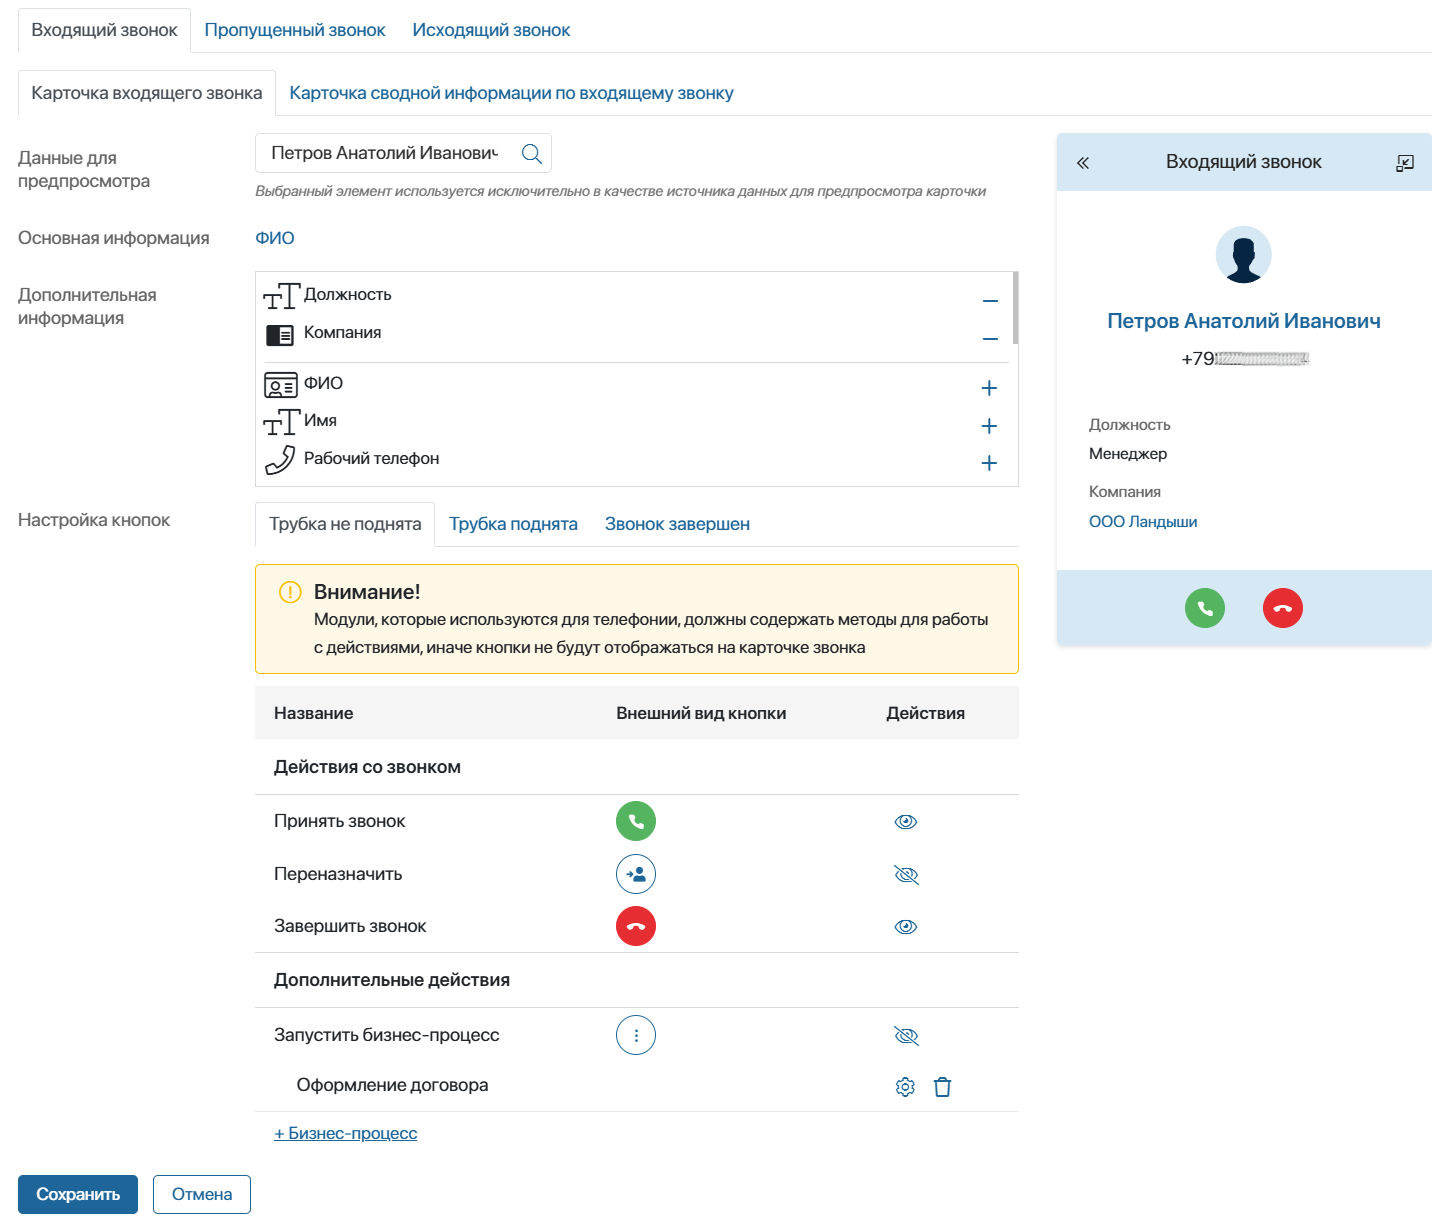Click the Дополнительные действия section header
The height and width of the screenshot is (1229, 1447).
coord(392,980)
